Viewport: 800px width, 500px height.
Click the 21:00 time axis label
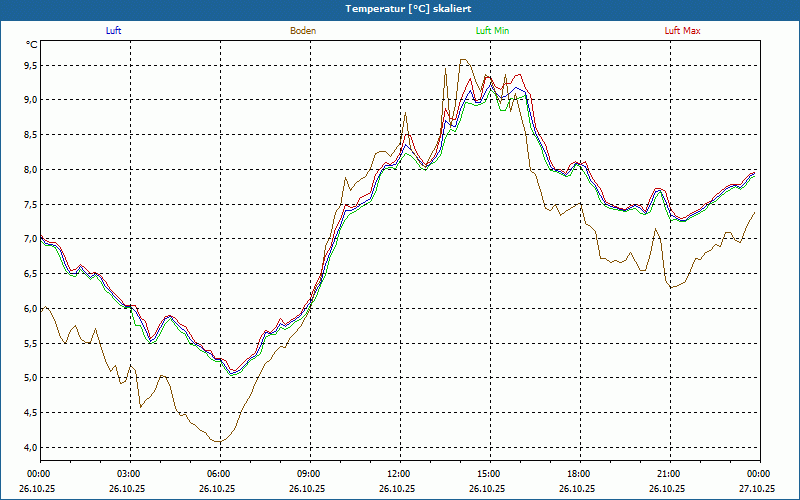pos(669,474)
